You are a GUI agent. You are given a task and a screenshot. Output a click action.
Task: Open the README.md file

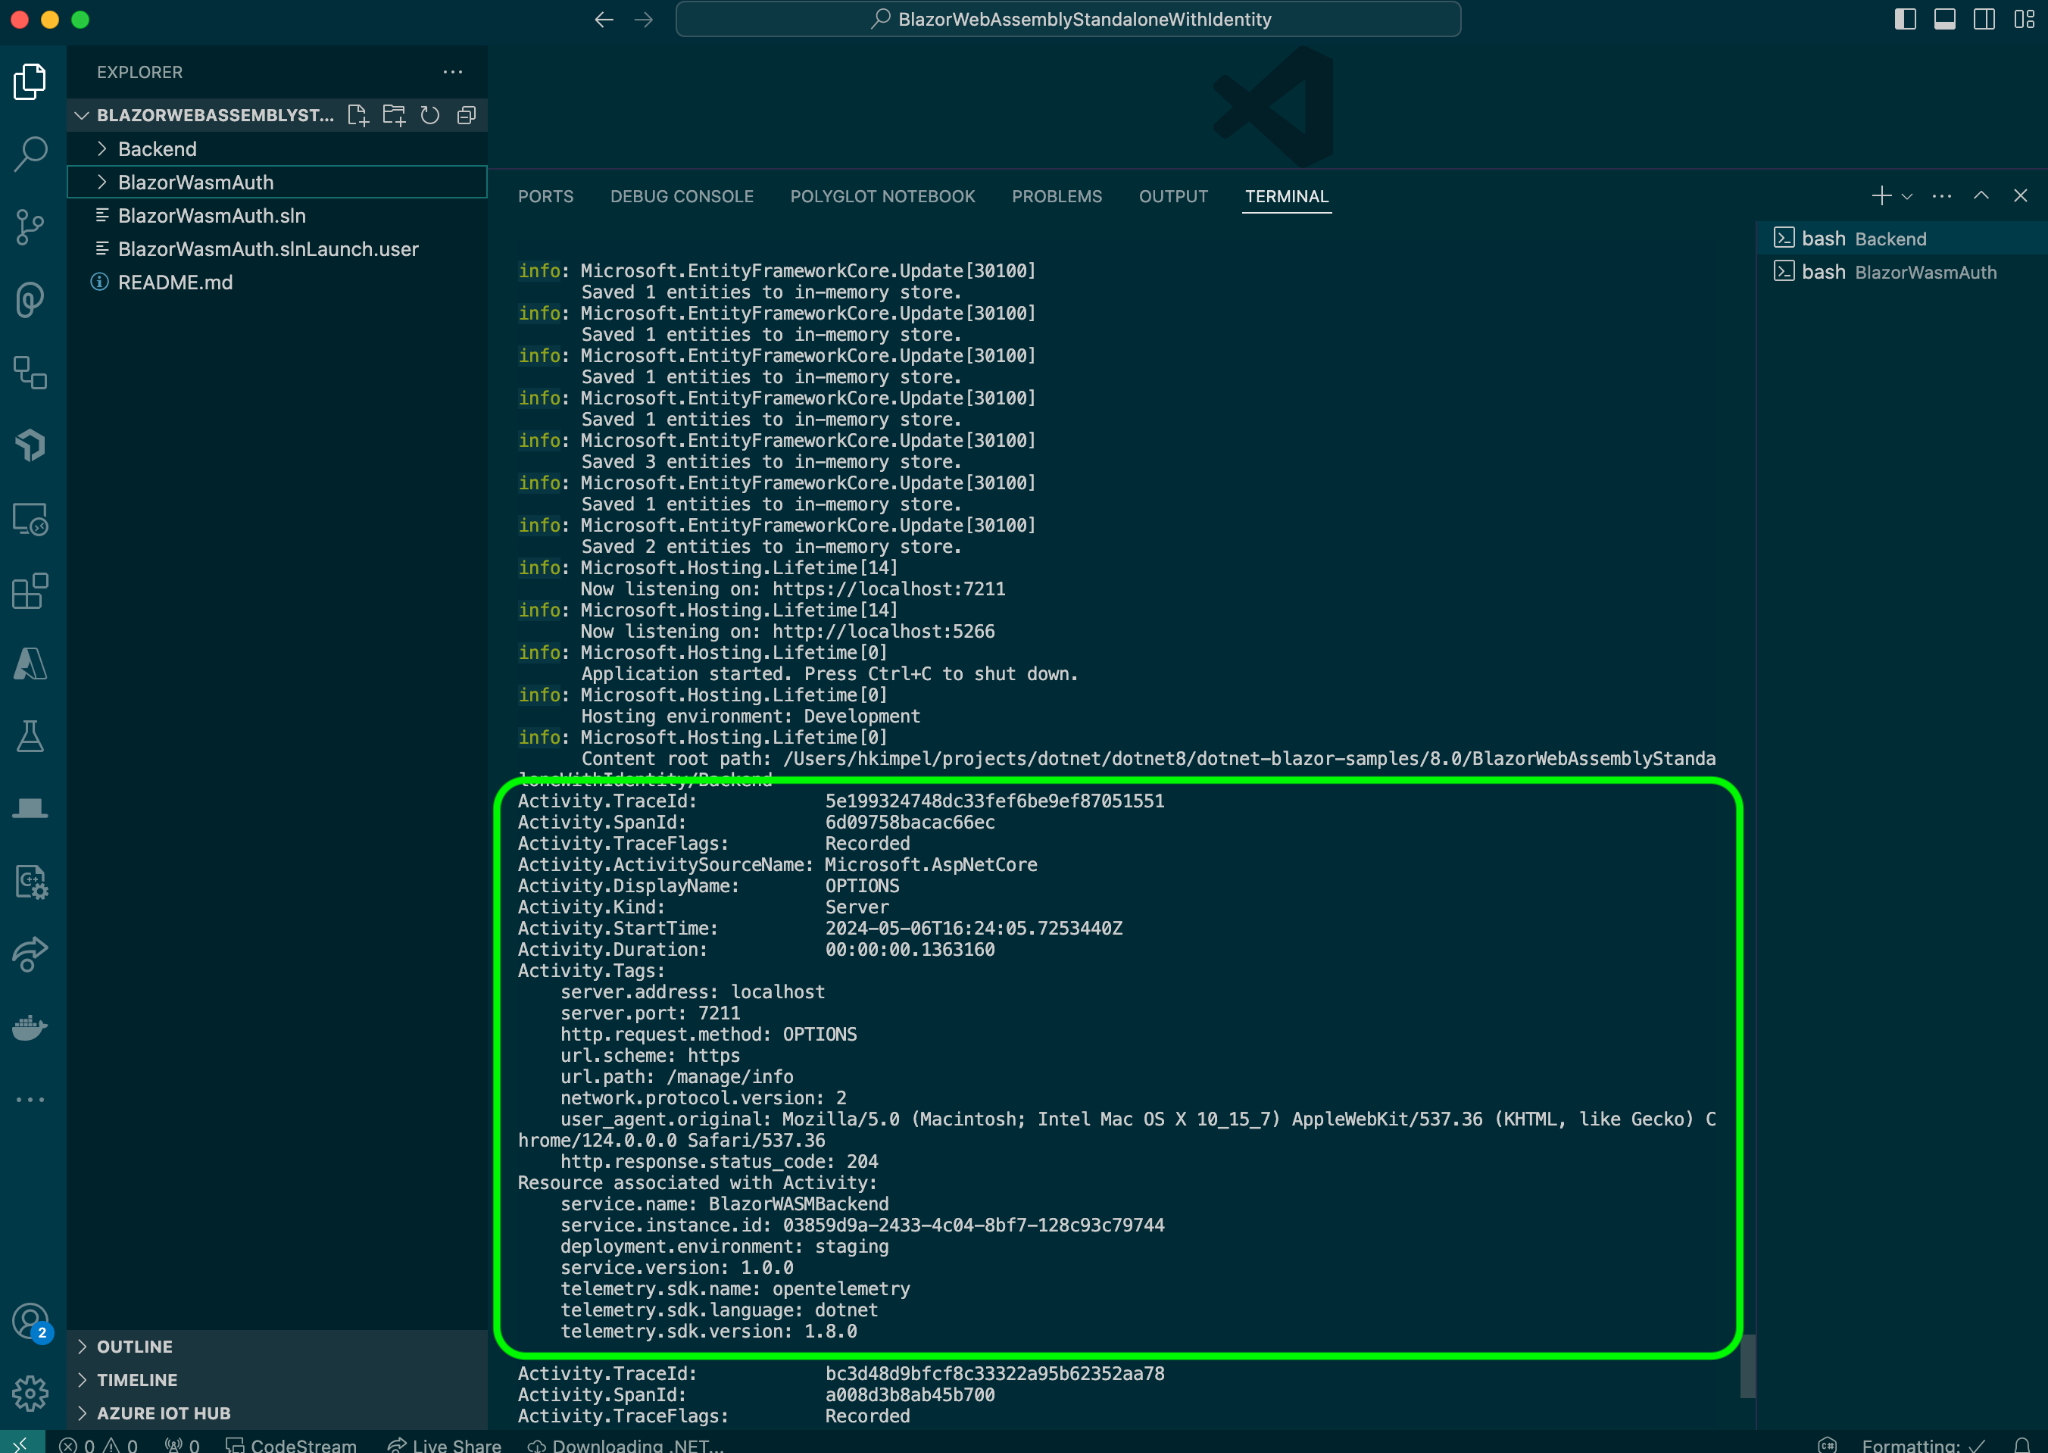click(x=175, y=282)
